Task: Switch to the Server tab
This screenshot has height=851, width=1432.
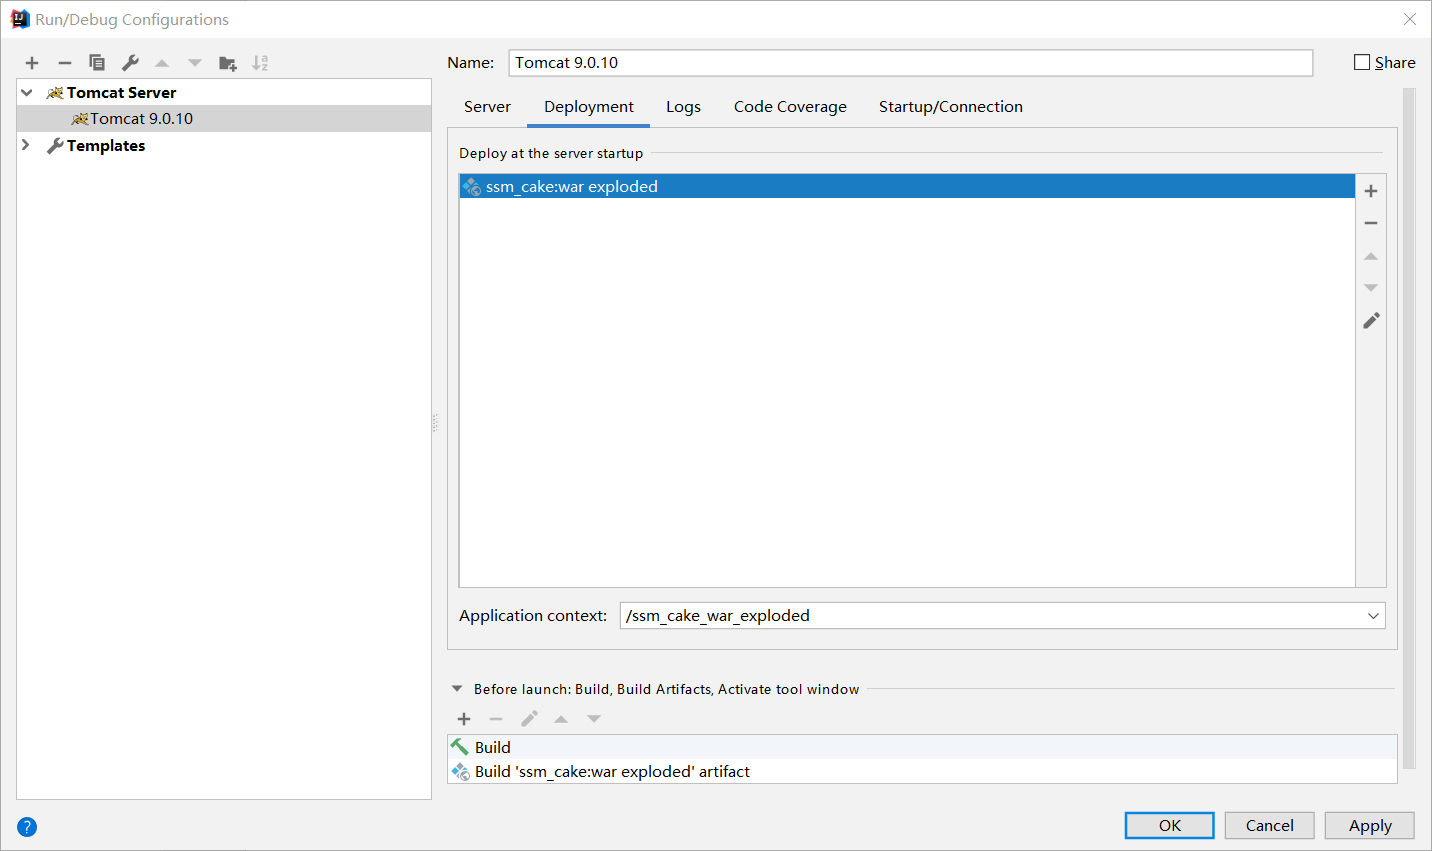Action: pos(487,107)
